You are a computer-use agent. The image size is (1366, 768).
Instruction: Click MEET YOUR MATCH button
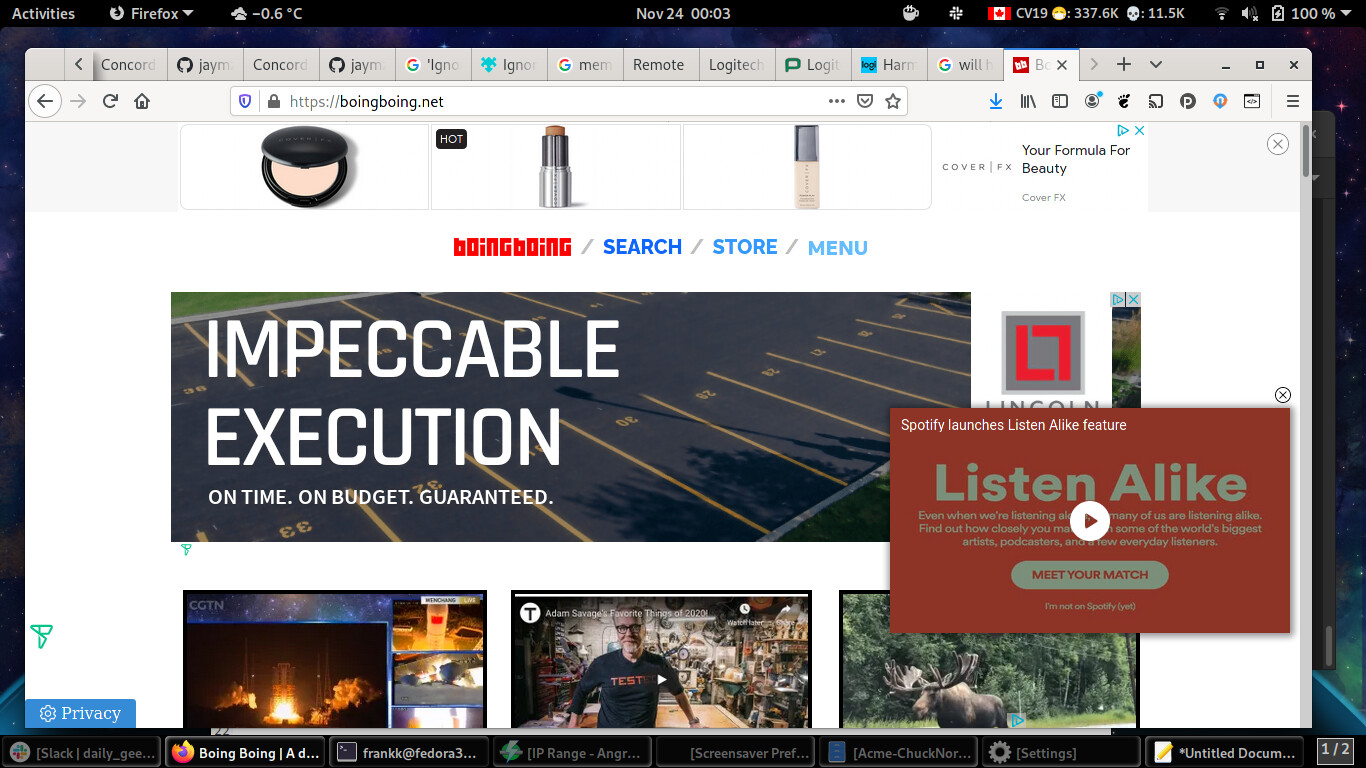1090,575
